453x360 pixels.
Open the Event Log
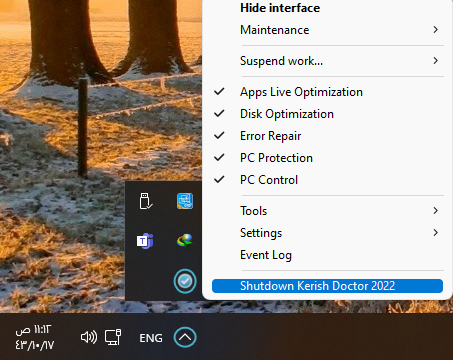coord(327,255)
